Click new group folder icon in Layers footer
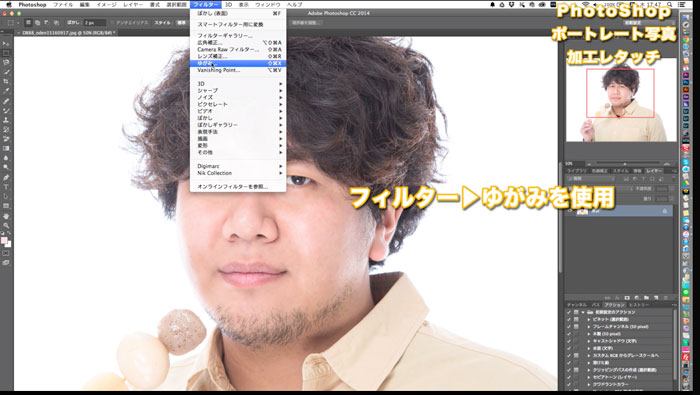The width and height of the screenshot is (700, 395). coord(646,297)
